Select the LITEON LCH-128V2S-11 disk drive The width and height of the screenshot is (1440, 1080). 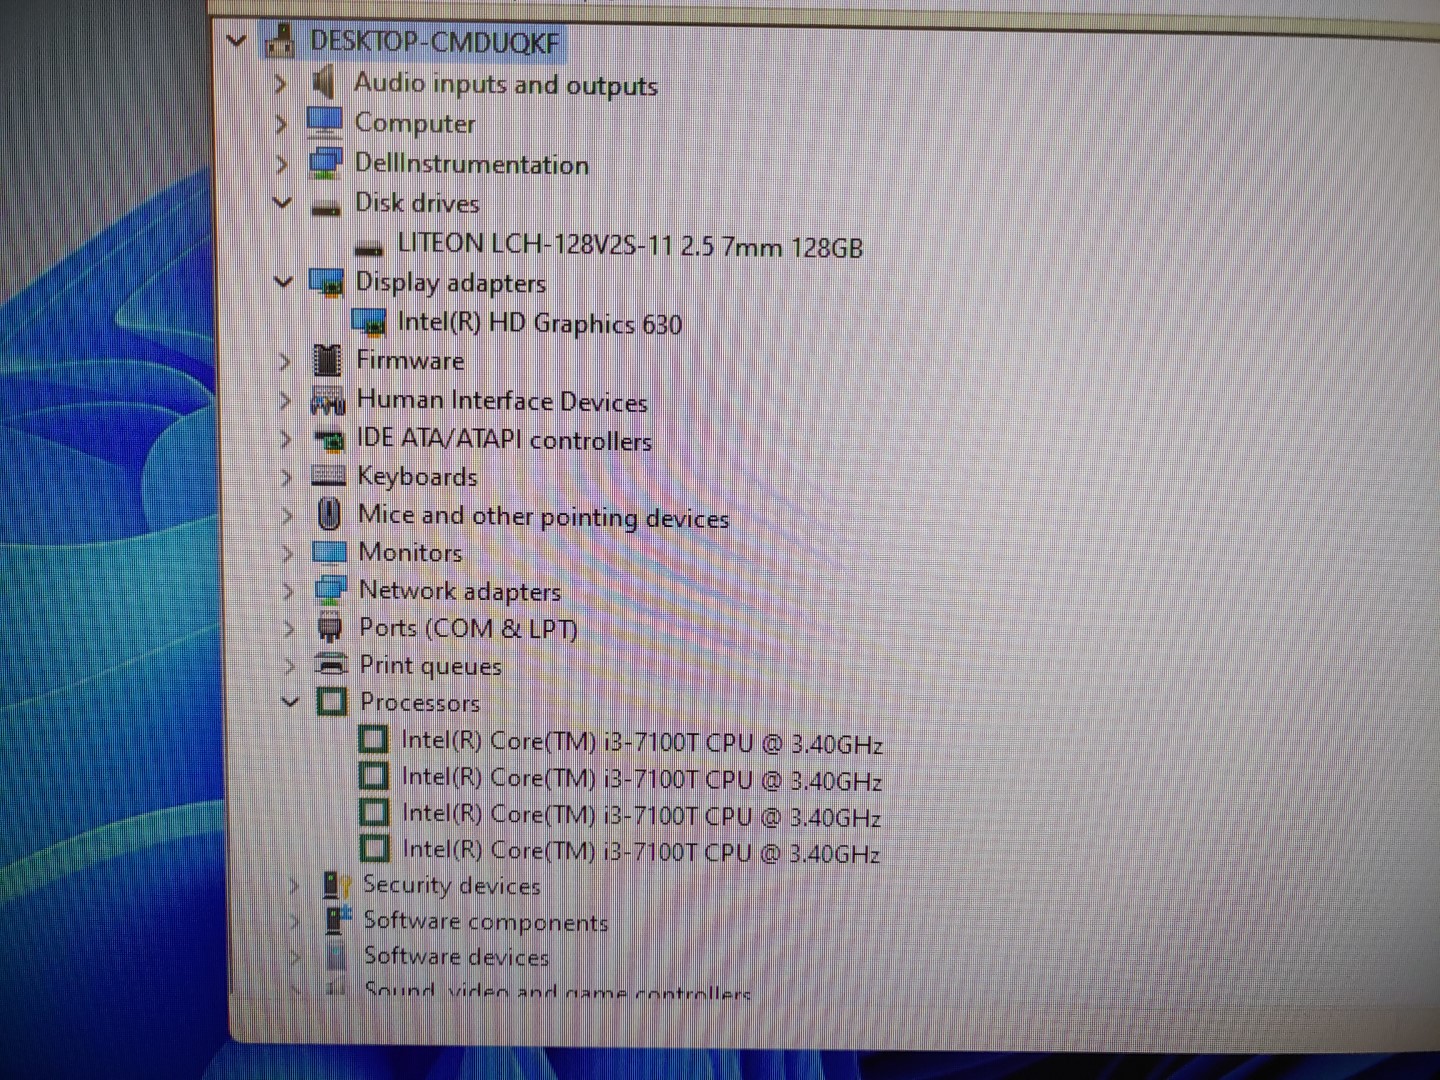[x=629, y=245]
